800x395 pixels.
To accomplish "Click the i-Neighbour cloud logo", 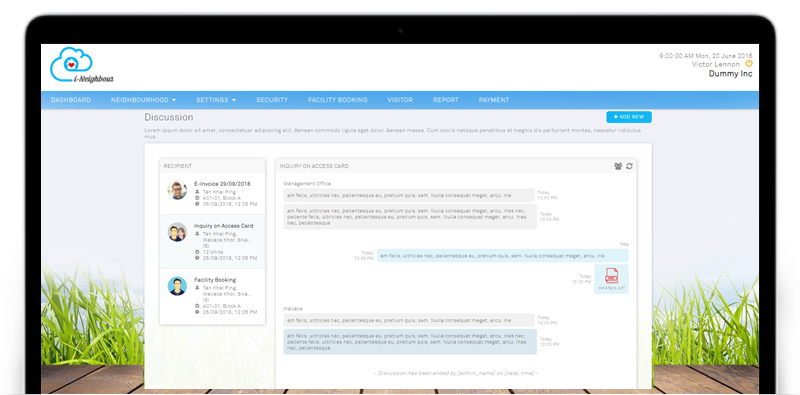I will pyautogui.click(x=82, y=65).
